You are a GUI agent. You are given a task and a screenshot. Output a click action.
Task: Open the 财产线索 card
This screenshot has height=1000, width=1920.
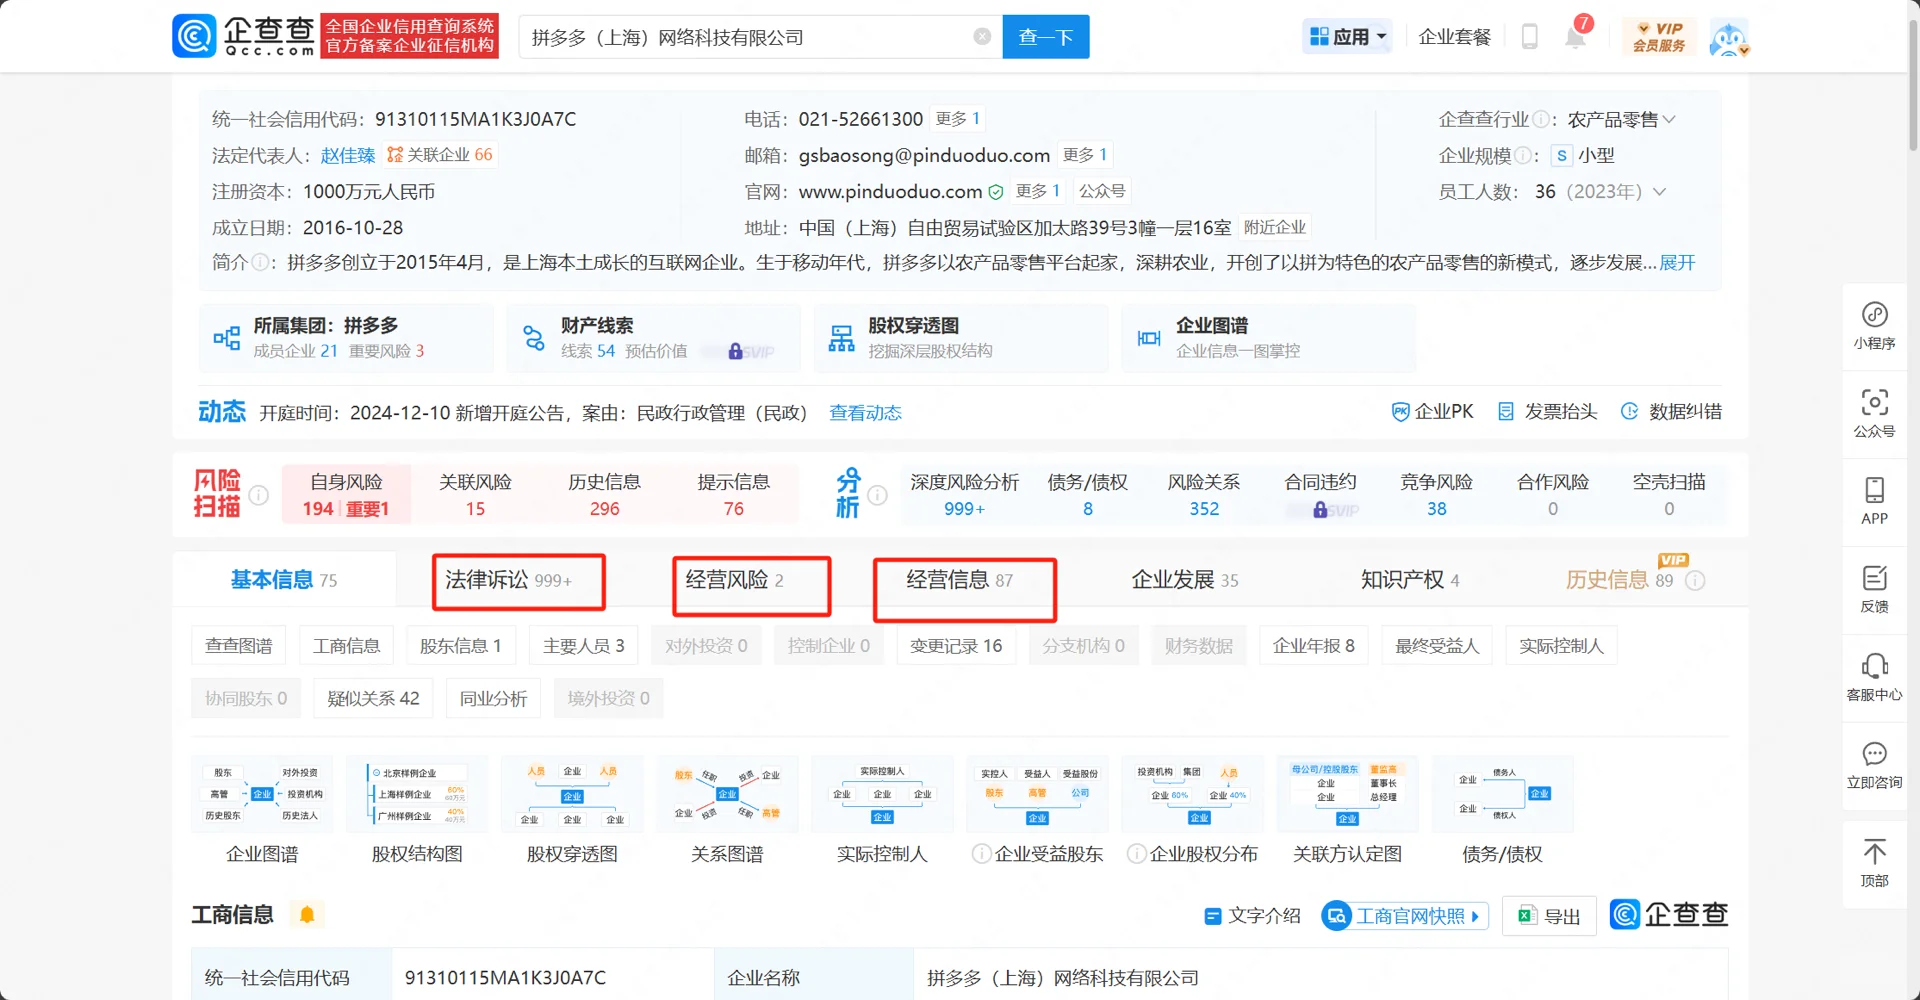pyautogui.click(x=654, y=338)
